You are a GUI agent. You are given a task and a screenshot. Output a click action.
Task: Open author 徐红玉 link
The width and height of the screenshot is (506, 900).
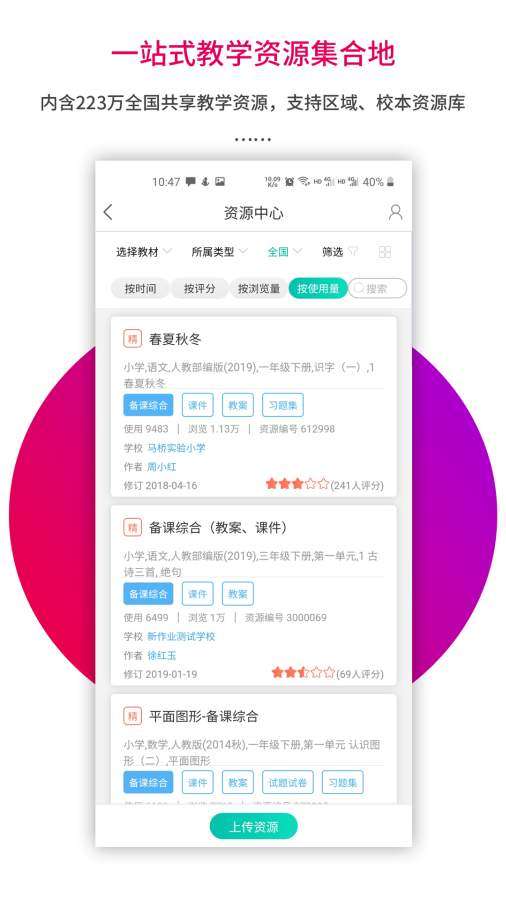point(162,655)
